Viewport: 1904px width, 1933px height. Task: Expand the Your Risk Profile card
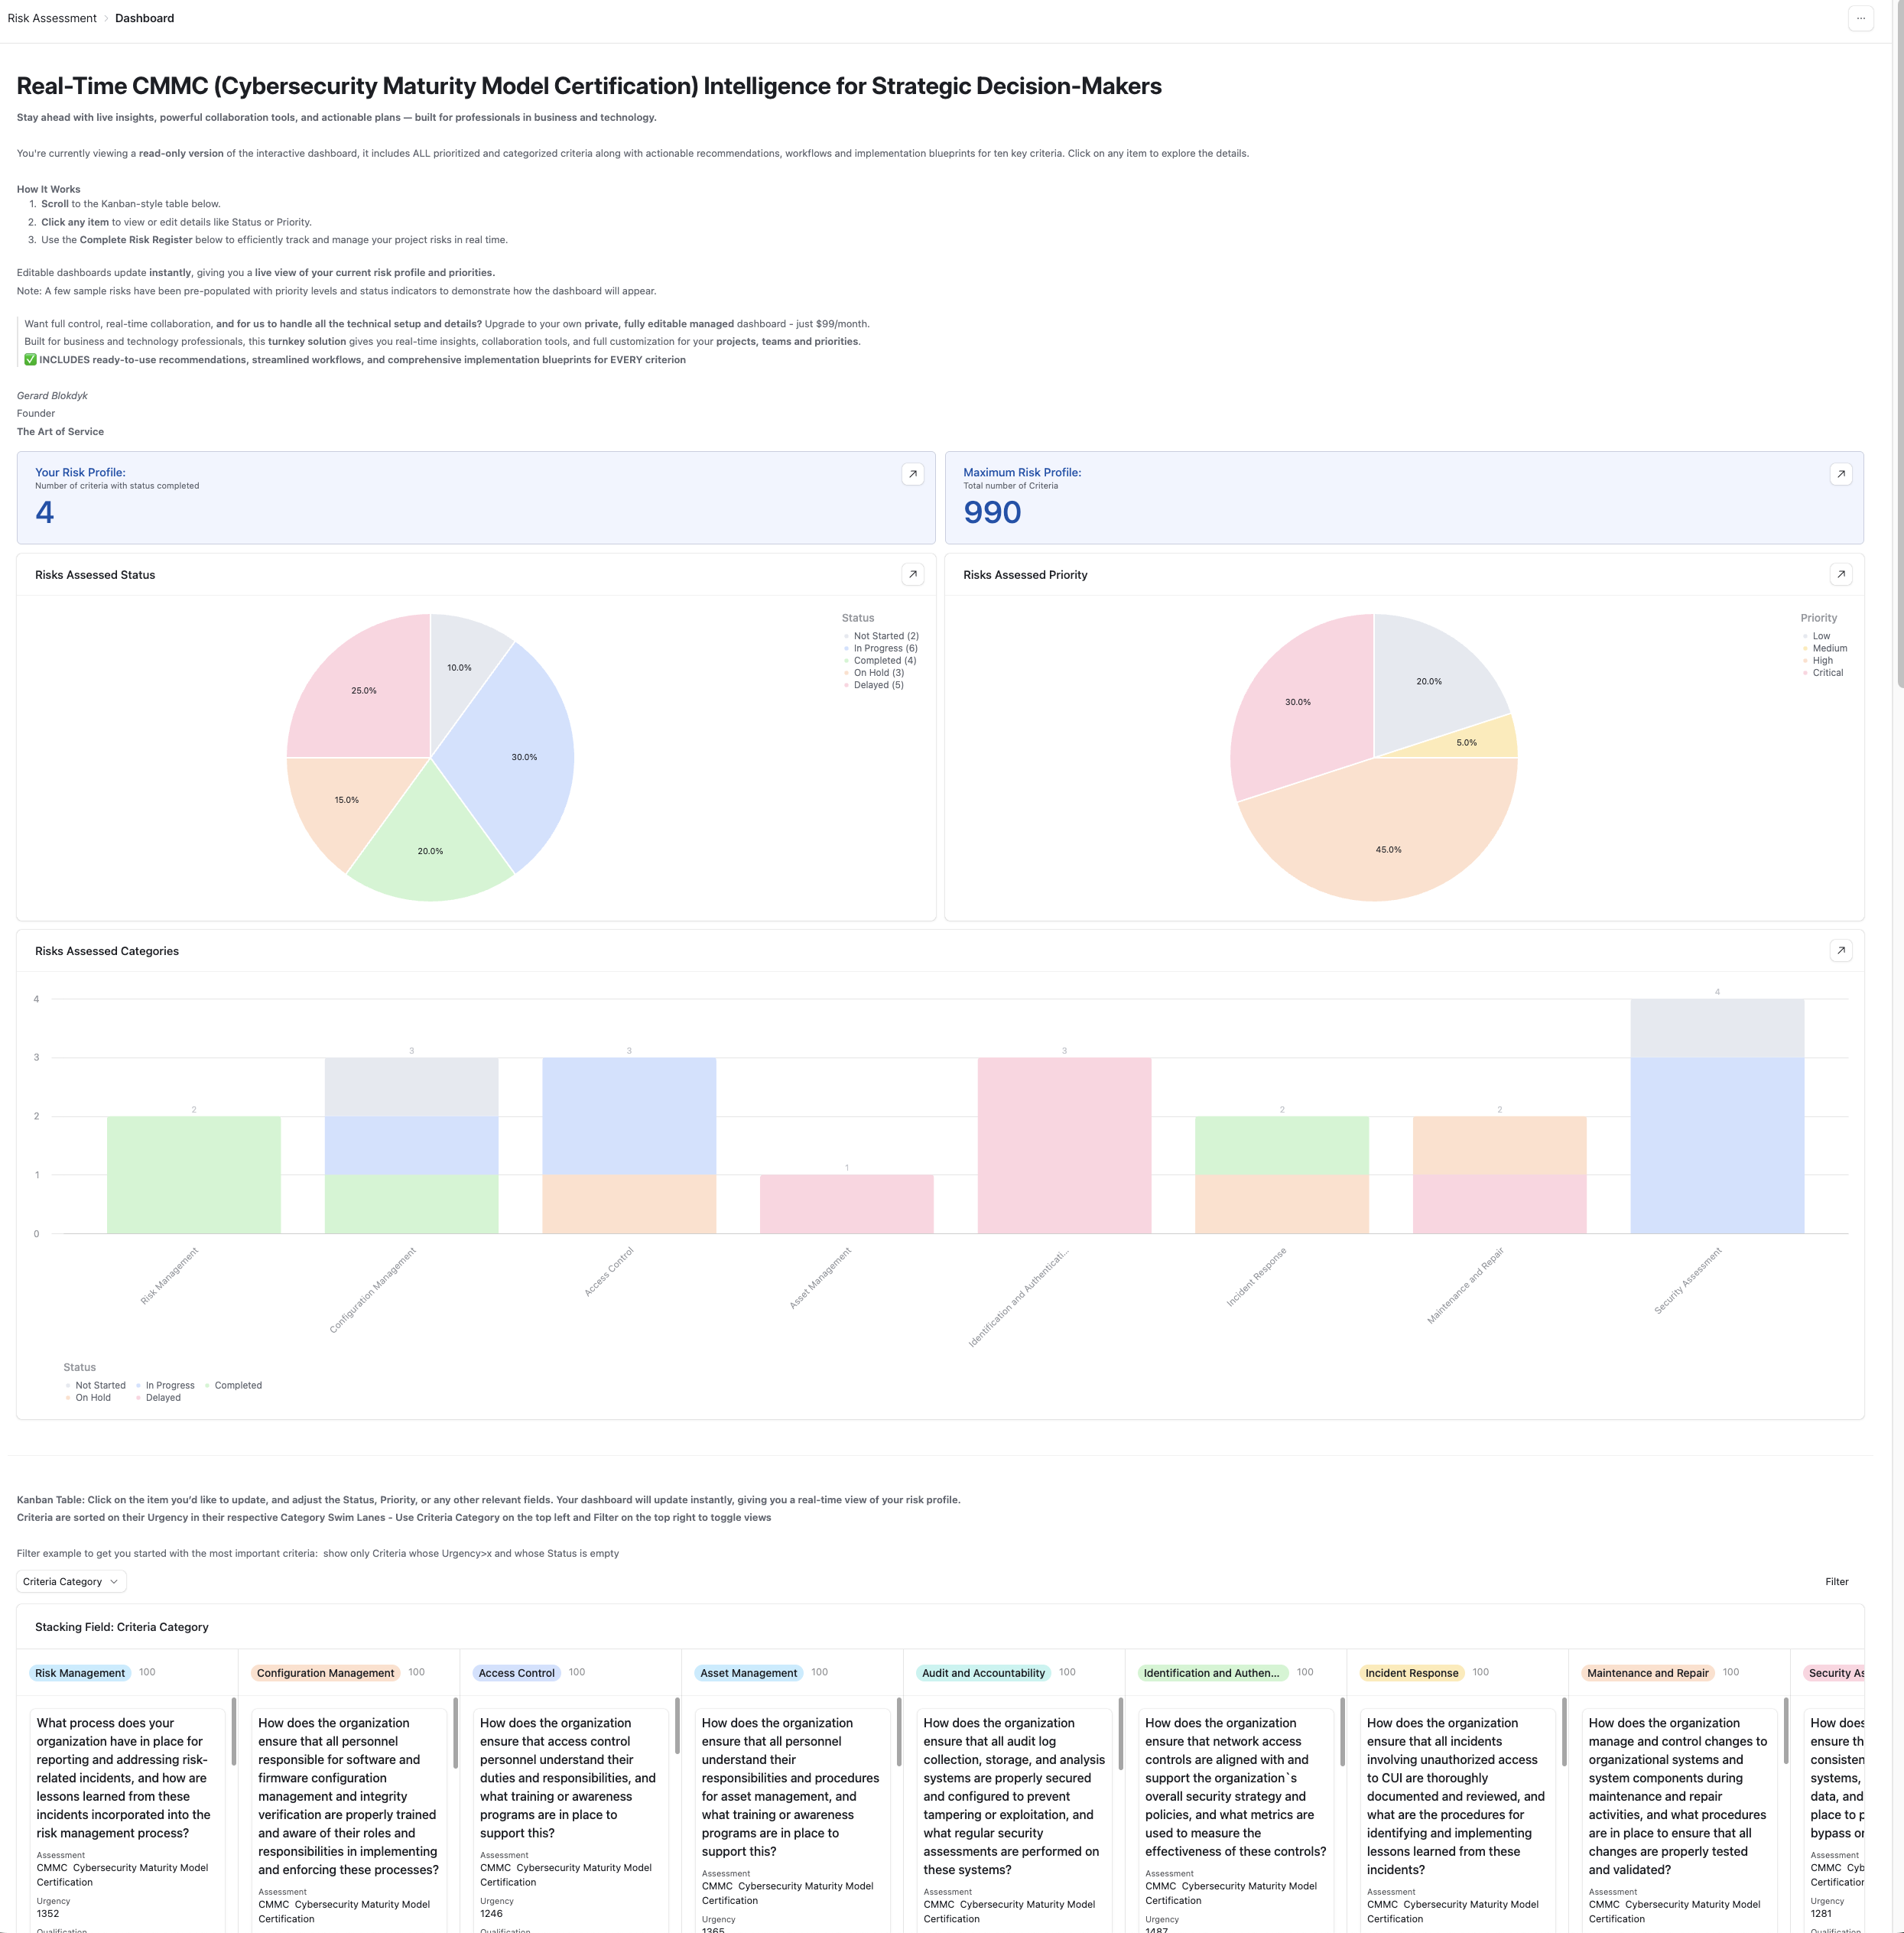[913, 474]
